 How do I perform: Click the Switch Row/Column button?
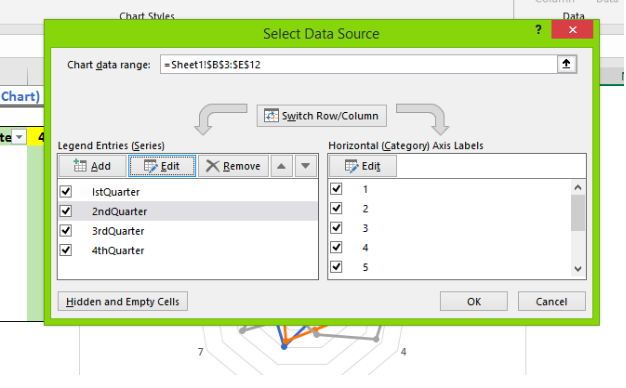coord(322,116)
